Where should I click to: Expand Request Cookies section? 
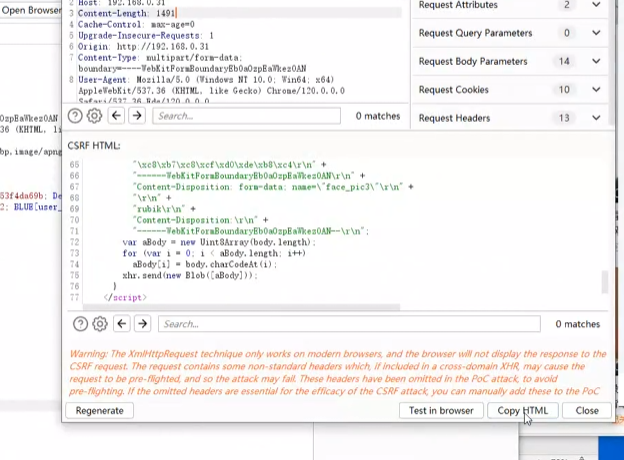596,90
